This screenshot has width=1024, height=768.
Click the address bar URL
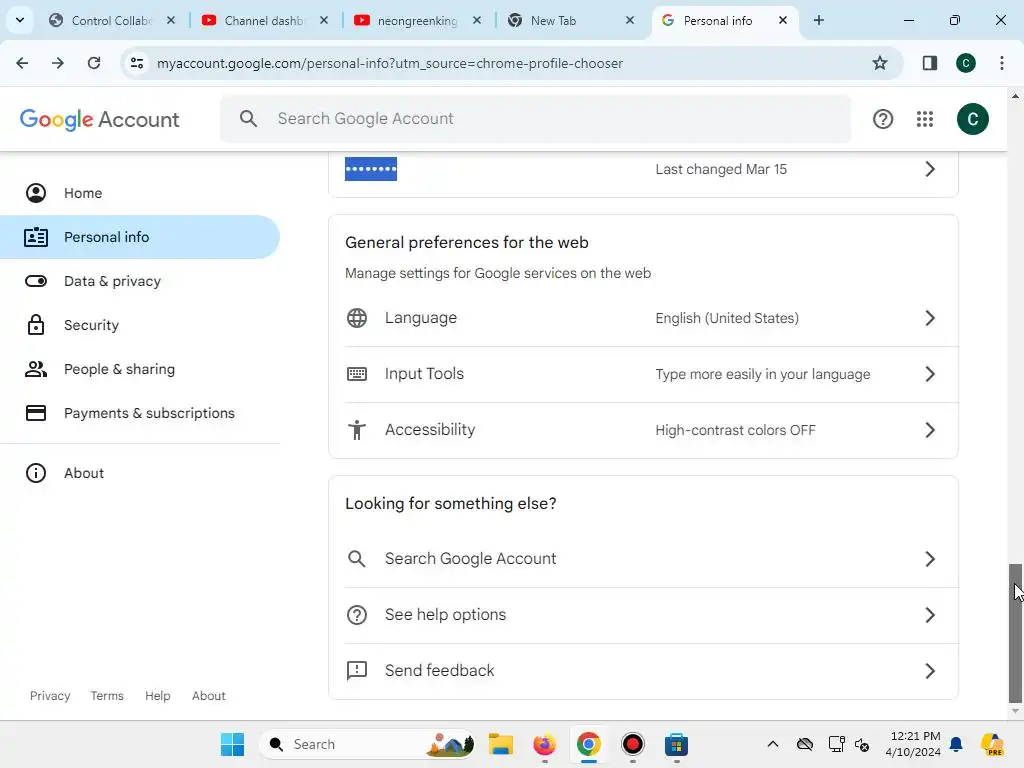click(x=390, y=63)
